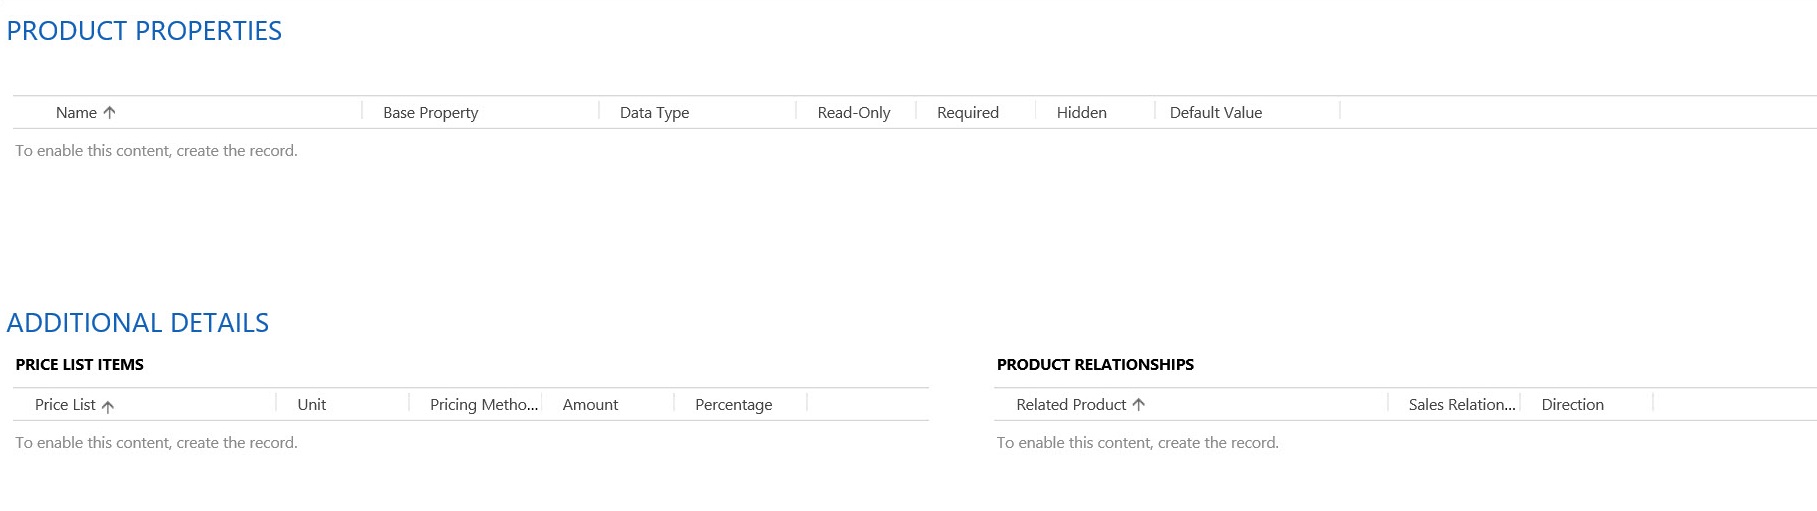
Task: Click the Price List sort arrow icon
Action: click(108, 406)
